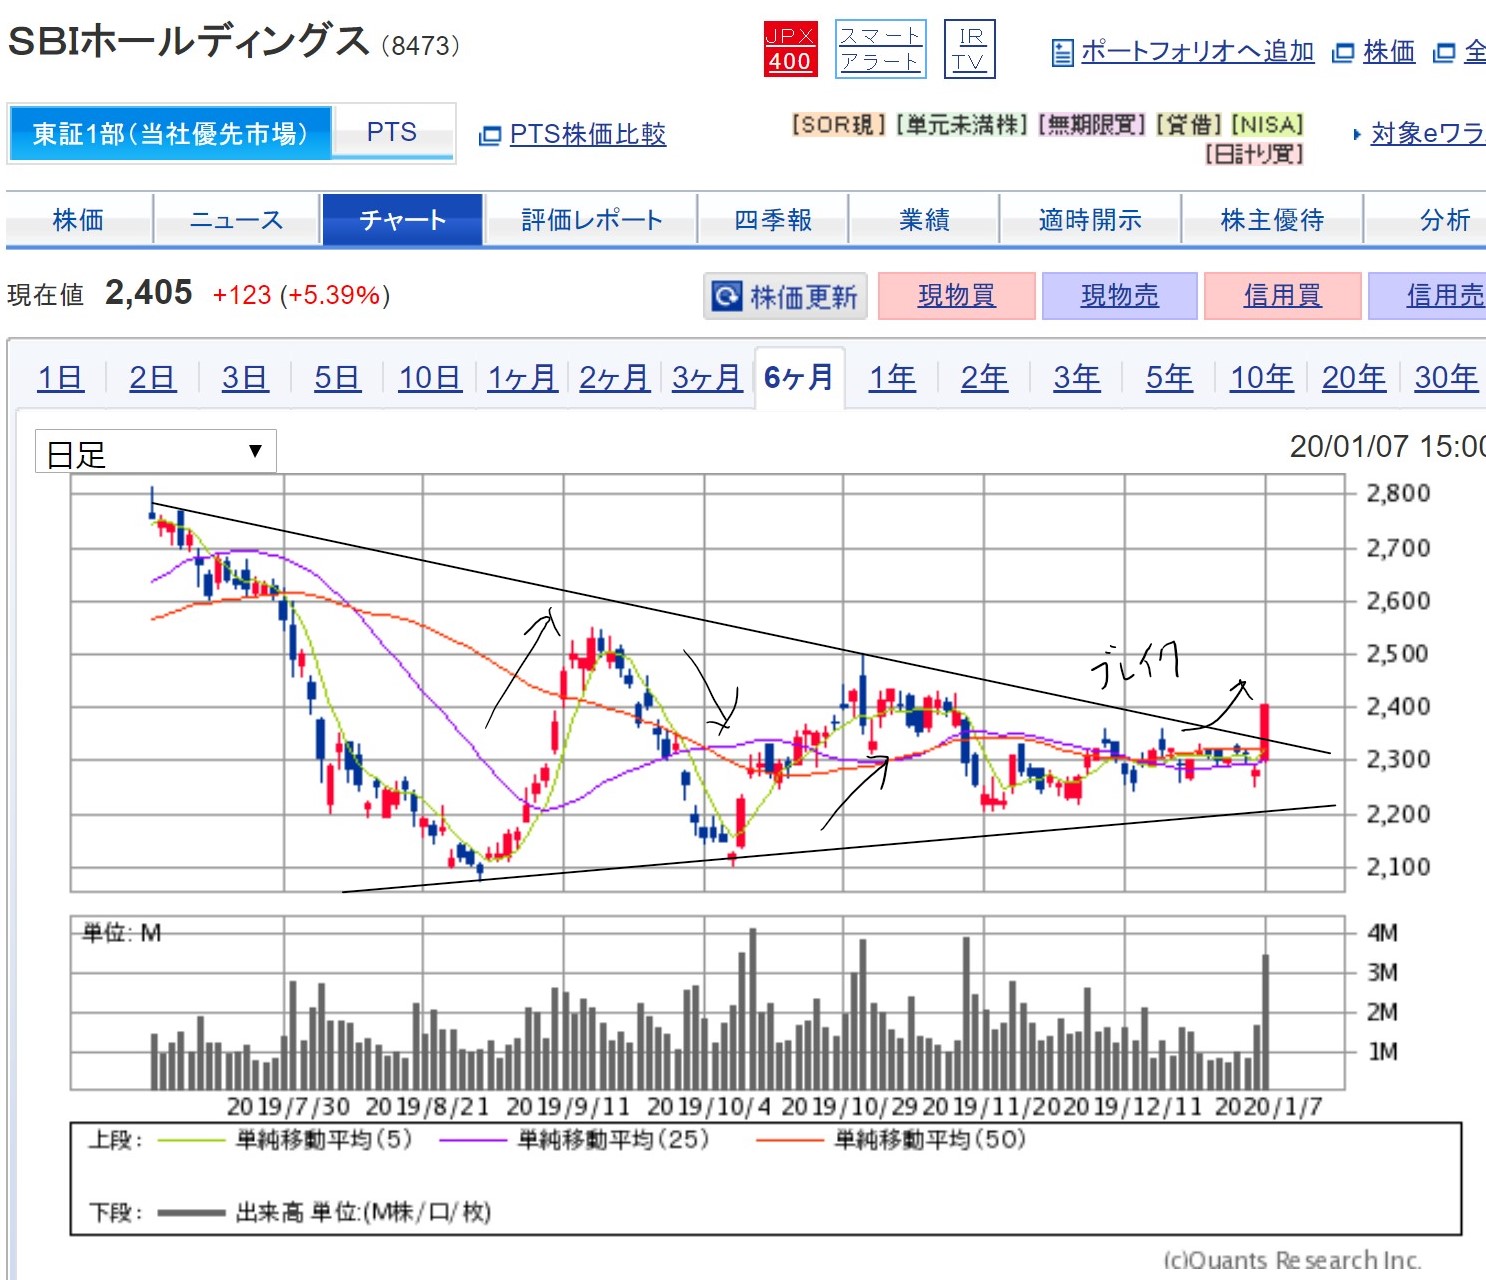Click the 現物売 button
Viewport: 1486px width, 1280px height.
[1119, 296]
